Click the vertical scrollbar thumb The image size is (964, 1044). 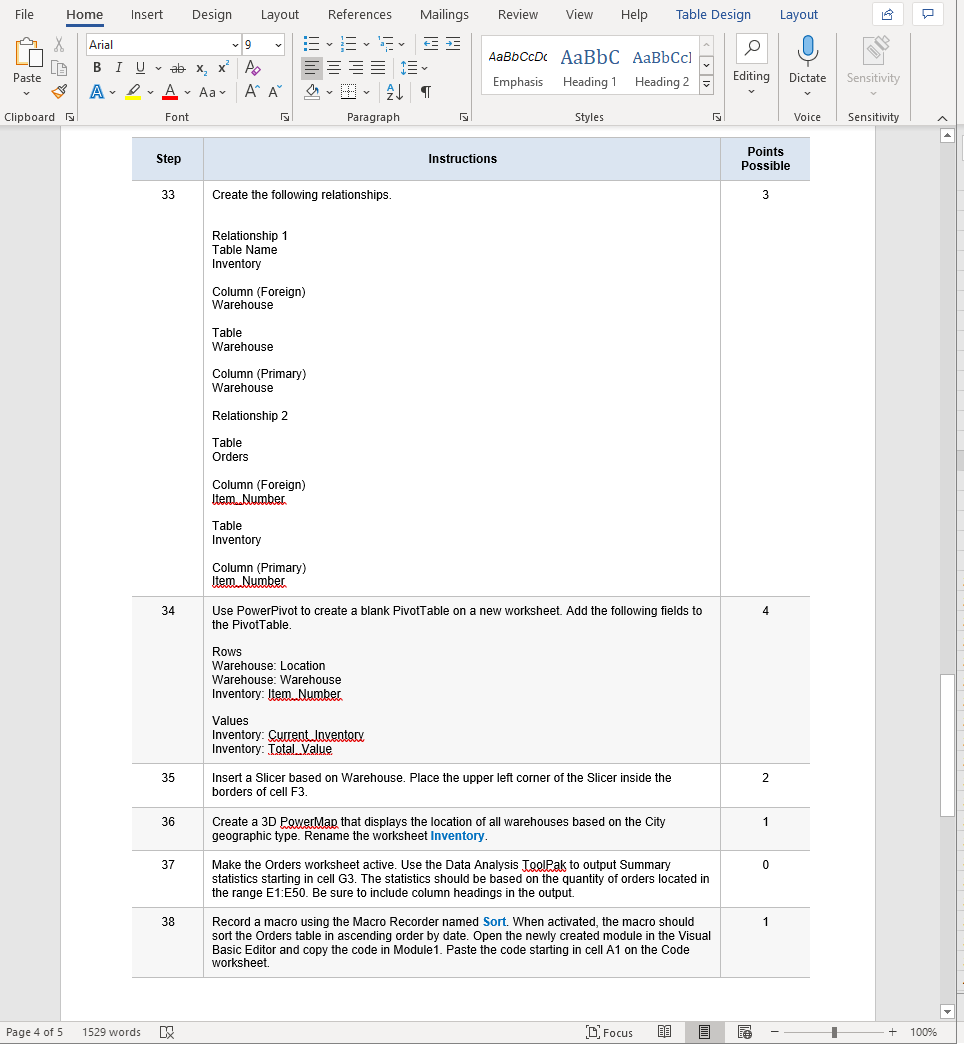(947, 745)
